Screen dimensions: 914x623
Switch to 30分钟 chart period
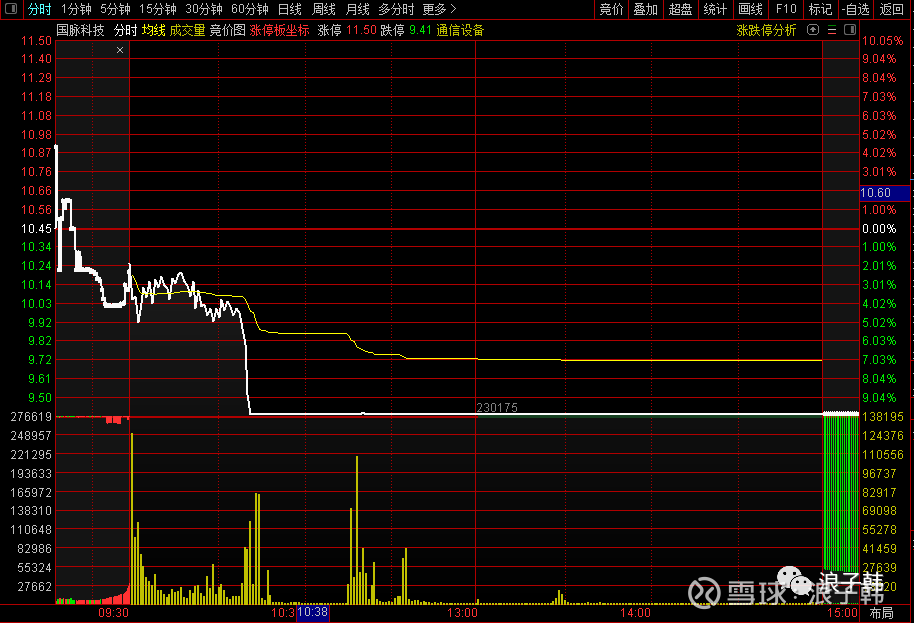coord(203,9)
